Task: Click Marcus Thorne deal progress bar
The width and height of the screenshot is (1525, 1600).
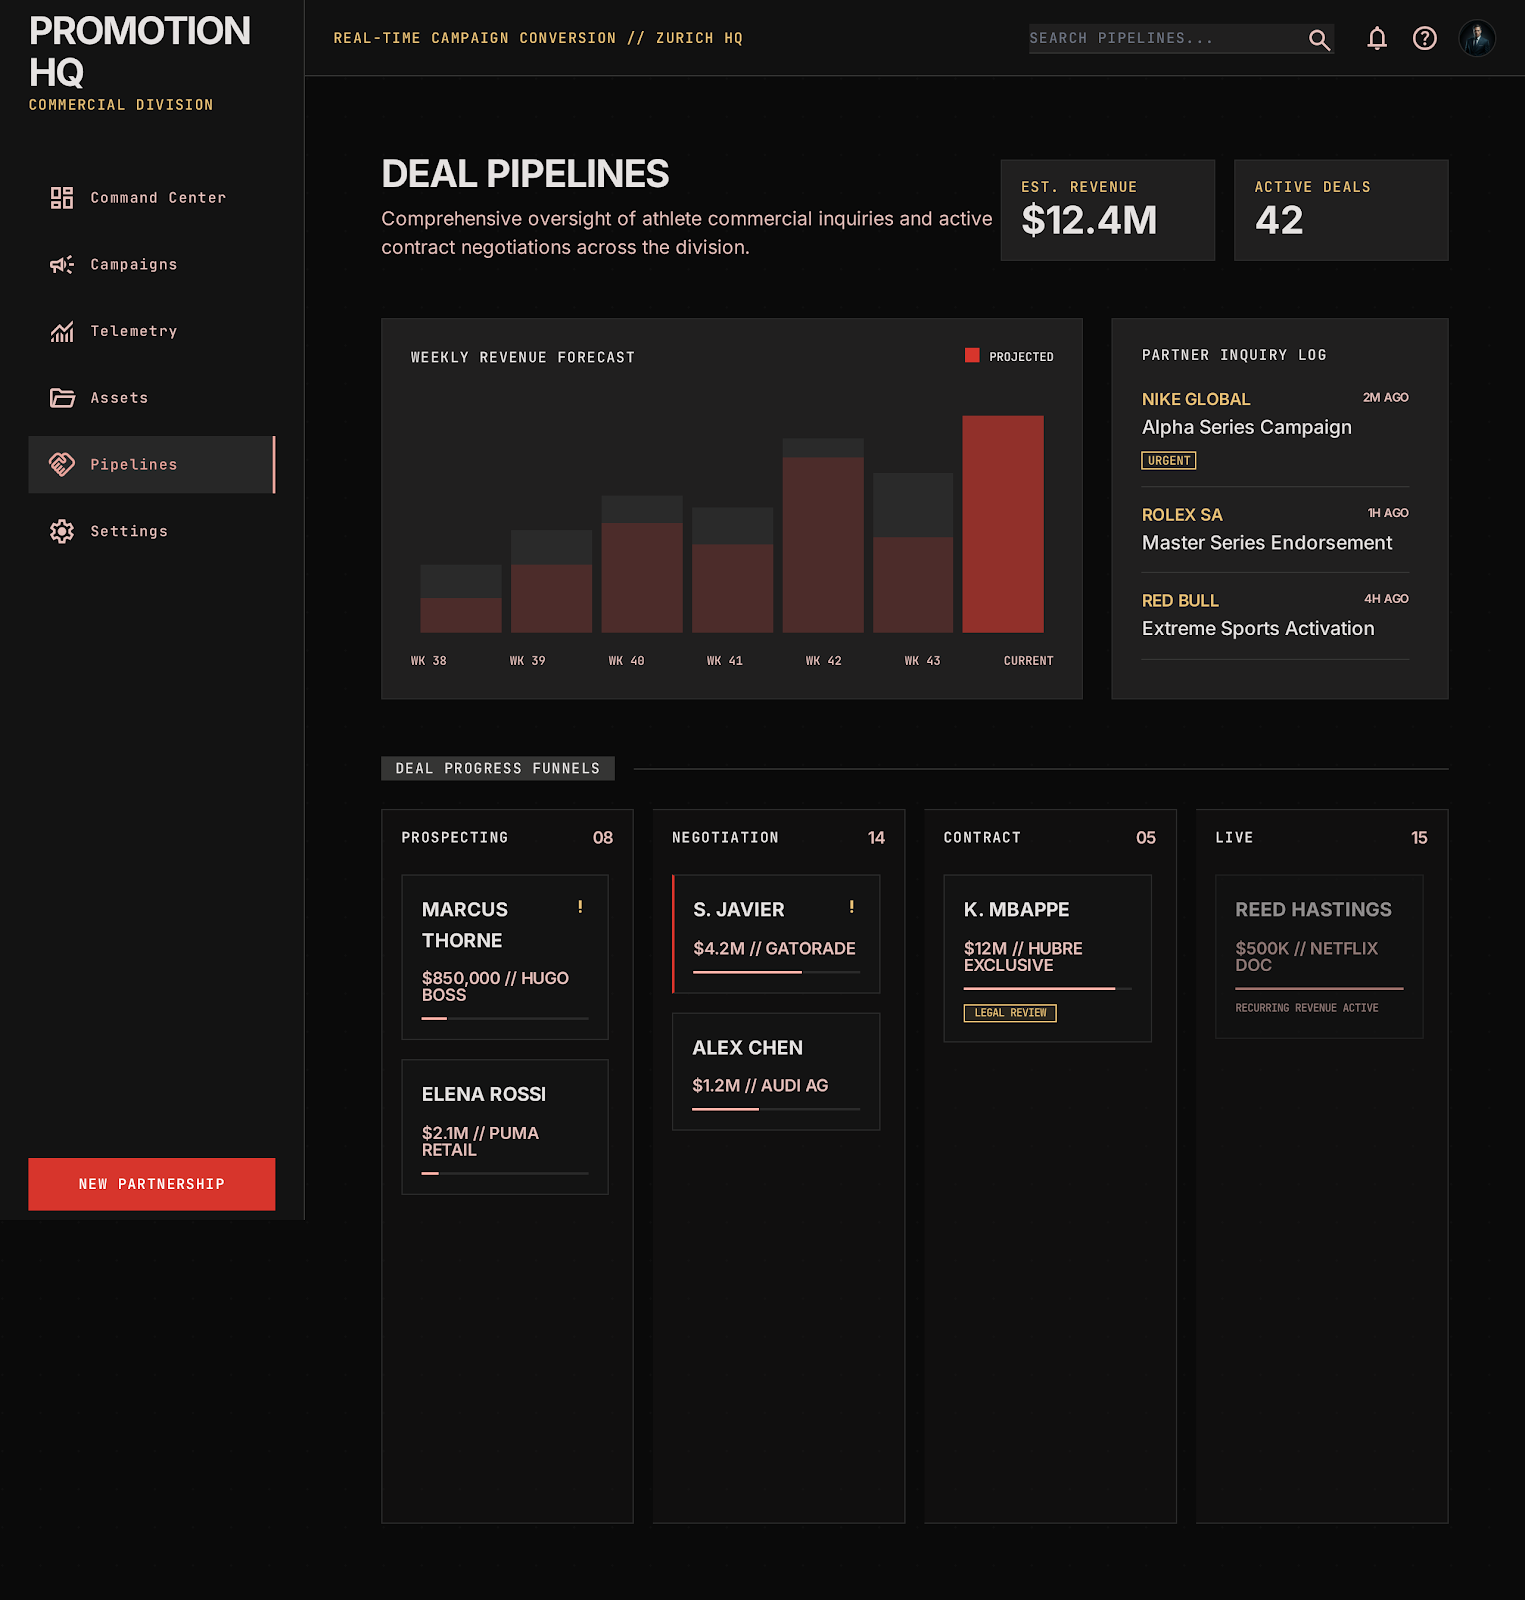Action: coord(505,1018)
